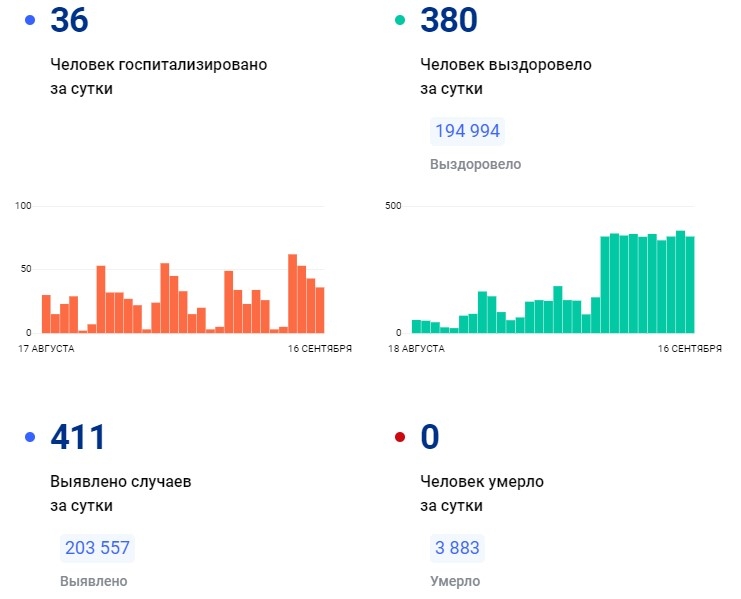Click the 'Выздоровело' label under the badge
The image size is (741, 599).
(475, 164)
